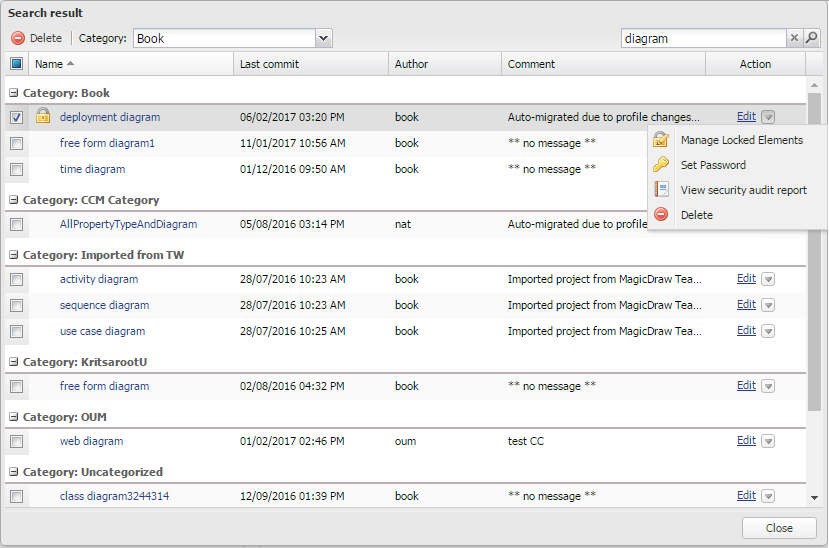829x548 pixels.
Task: Uncheck the deployment diagram checkbox
Action: click(x=16, y=117)
